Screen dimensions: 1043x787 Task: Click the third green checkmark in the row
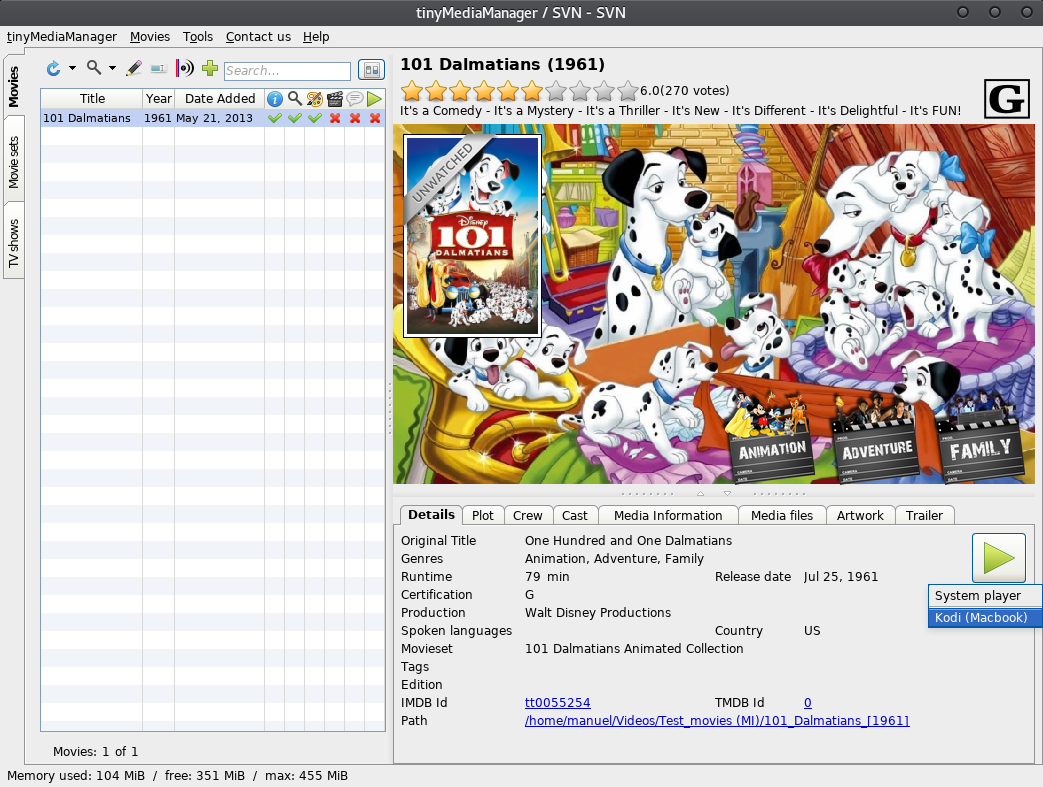click(x=315, y=118)
